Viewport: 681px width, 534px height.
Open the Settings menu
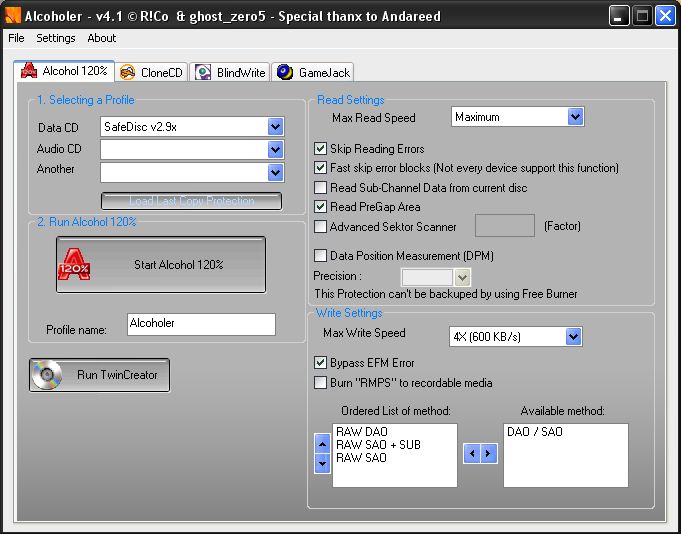(x=56, y=38)
